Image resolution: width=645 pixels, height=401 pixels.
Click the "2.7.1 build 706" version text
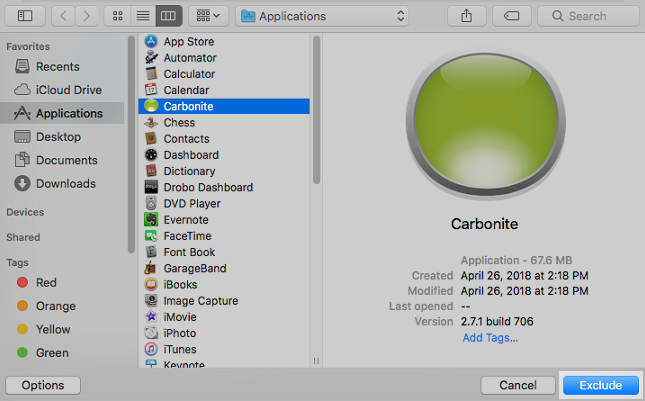[x=497, y=321]
